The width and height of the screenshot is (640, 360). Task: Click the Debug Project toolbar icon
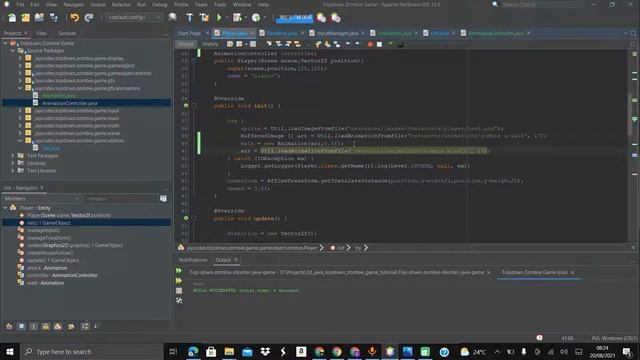click(x=237, y=18)
